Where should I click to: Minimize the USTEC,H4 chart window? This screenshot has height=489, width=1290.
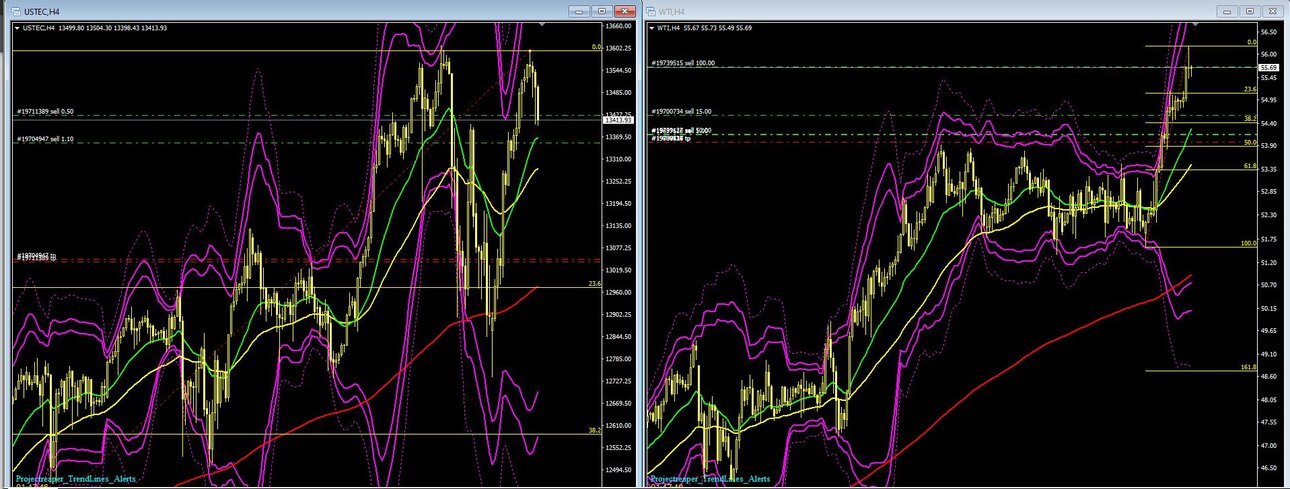click(x=581, y=11)
